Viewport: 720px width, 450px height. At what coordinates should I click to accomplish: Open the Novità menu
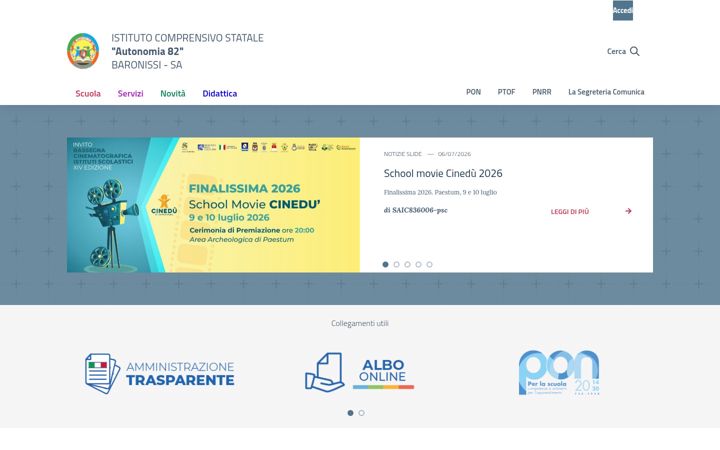tap(173, 94)
